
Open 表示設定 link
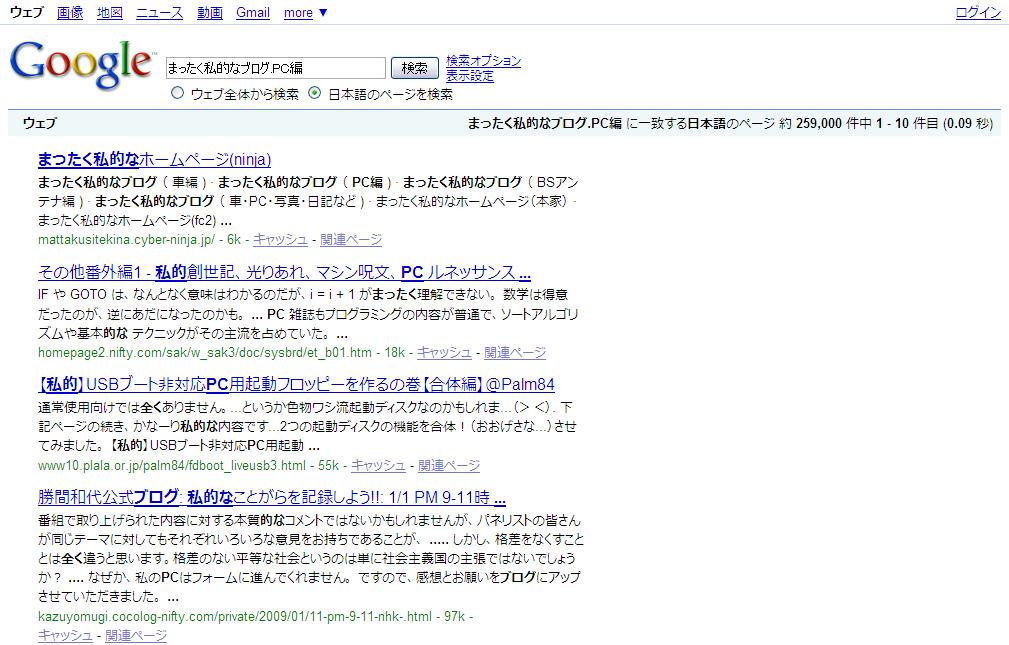pos(470,75)
